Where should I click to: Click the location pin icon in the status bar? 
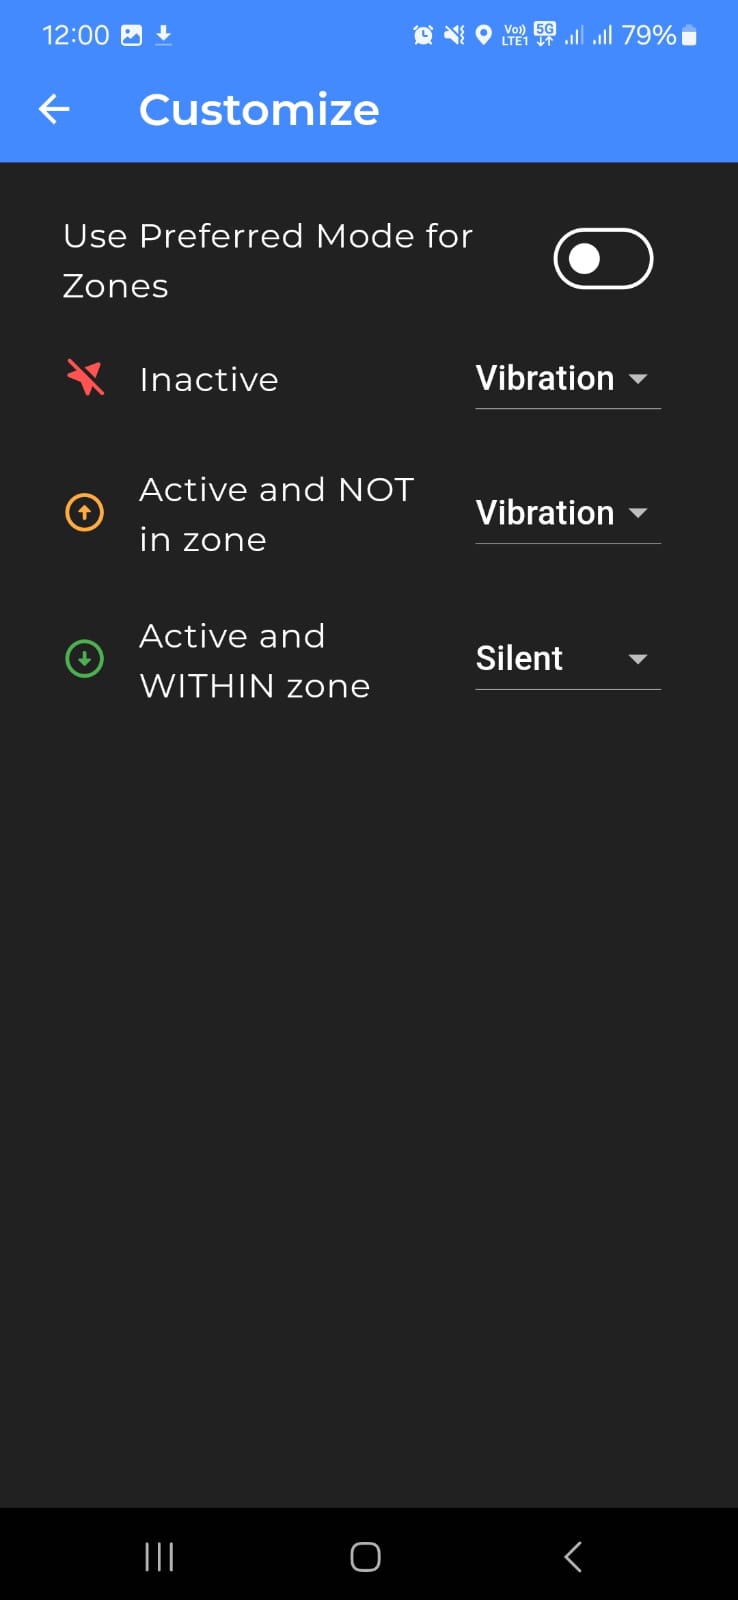484,34
